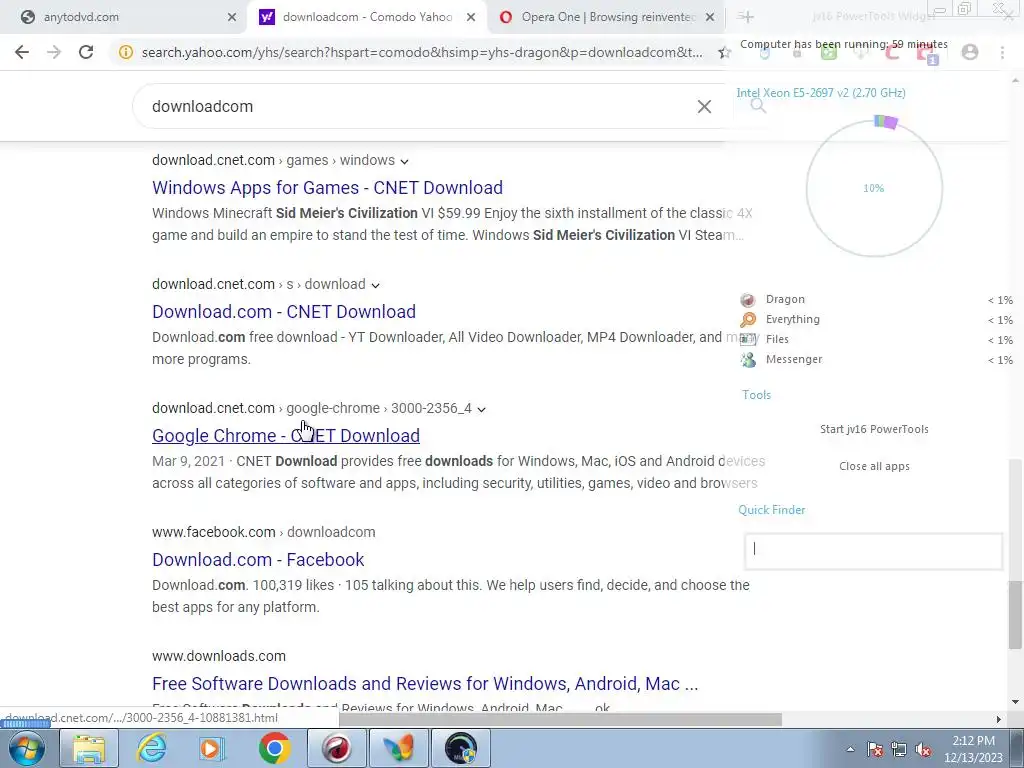Screen dimensions: 1024x768
Task: Click Close all apps in widget
Action: 874,466
